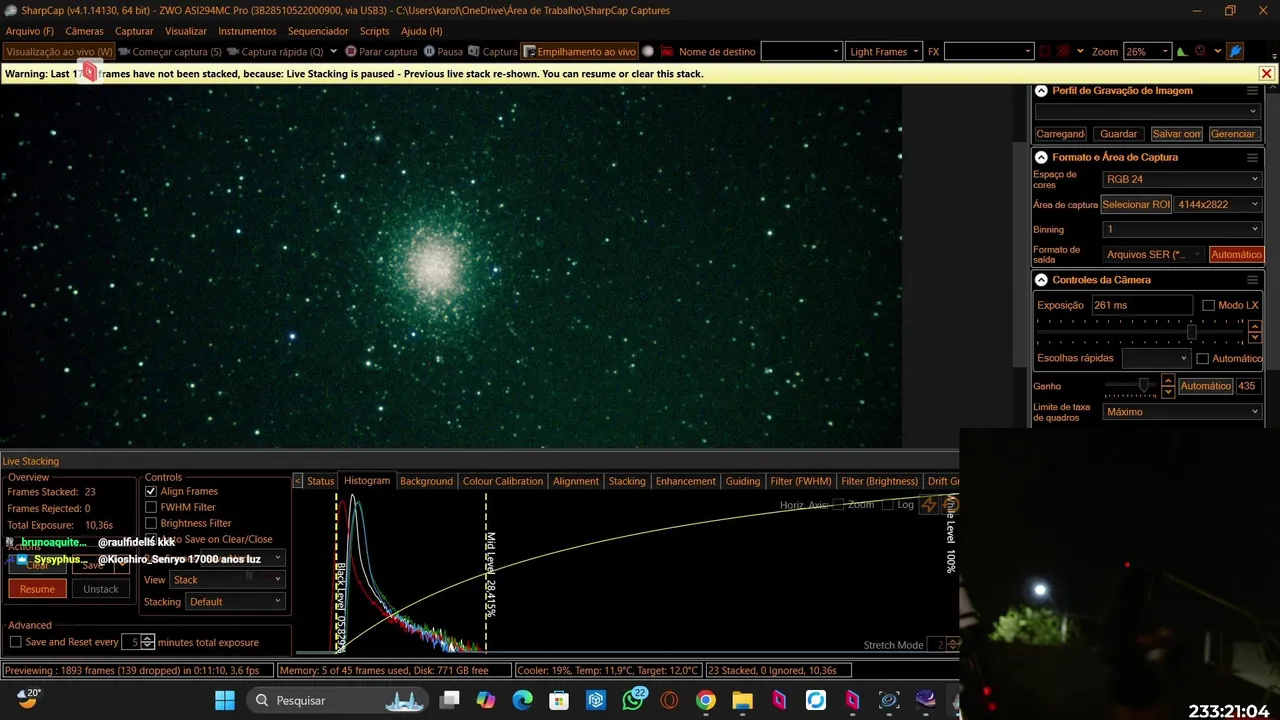Switch to the Colour Calibration tab

(503, 482)
